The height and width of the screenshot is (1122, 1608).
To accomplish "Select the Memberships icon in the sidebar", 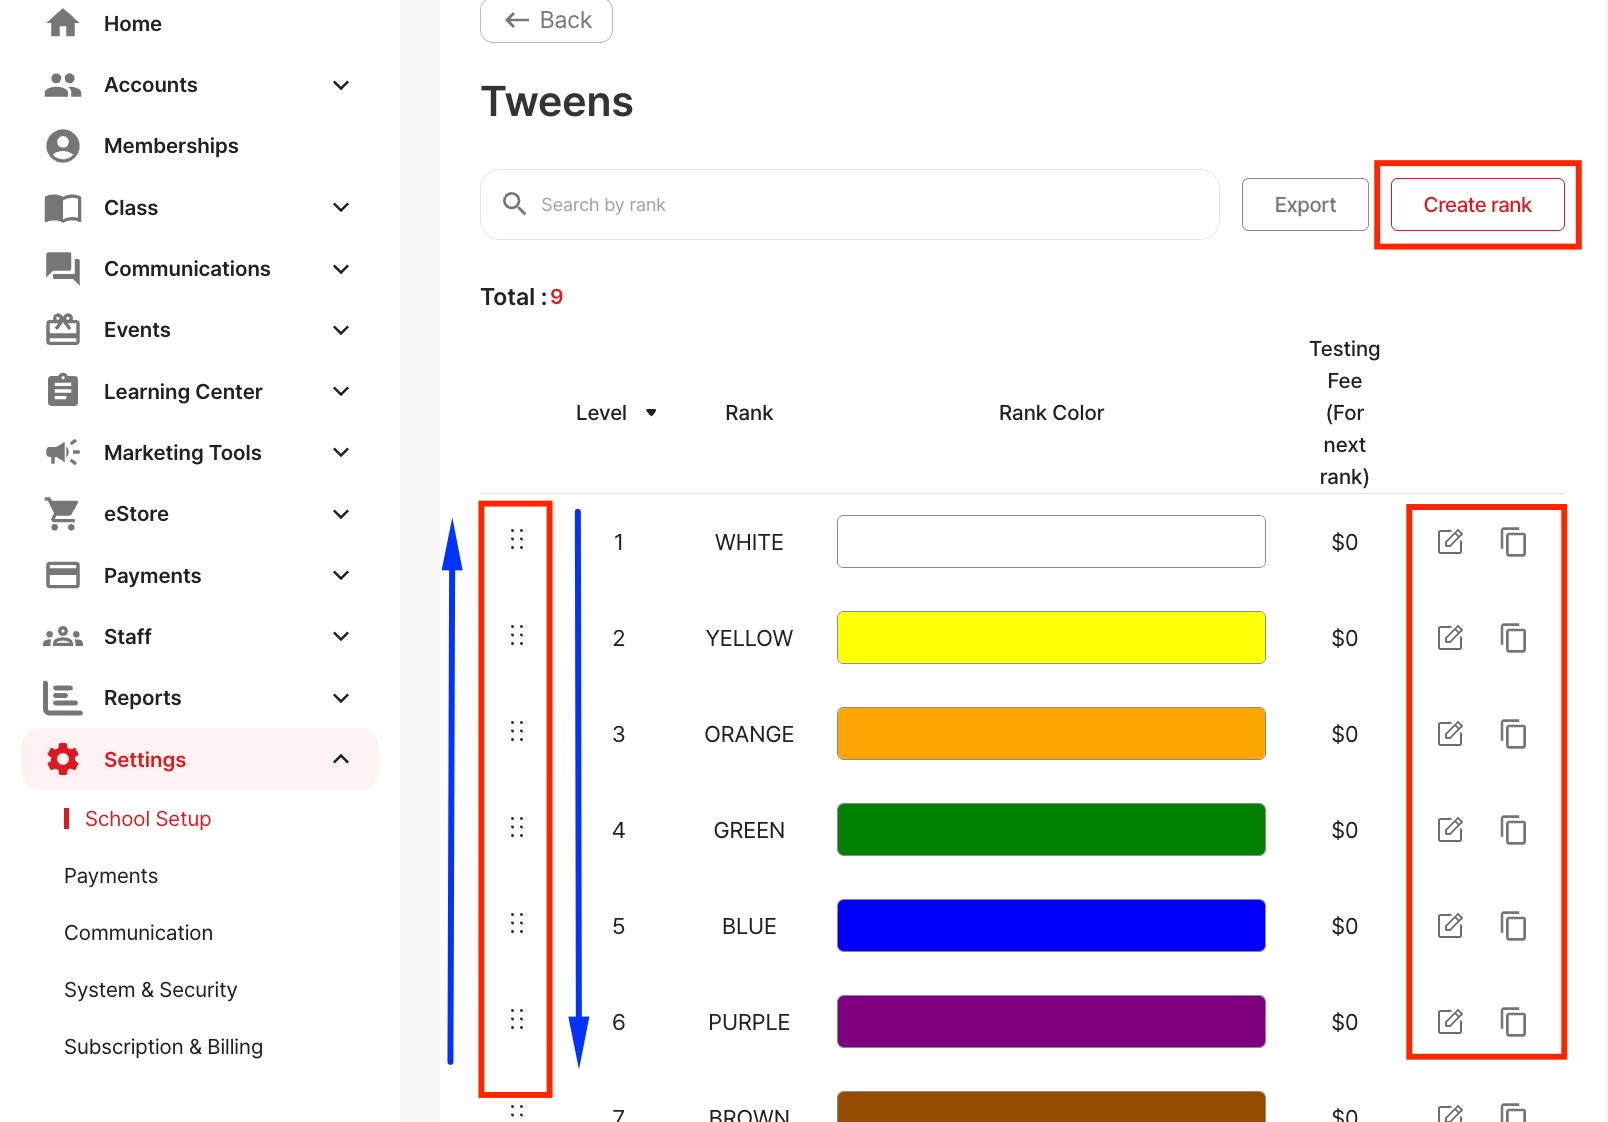I will tap(62, 145).
